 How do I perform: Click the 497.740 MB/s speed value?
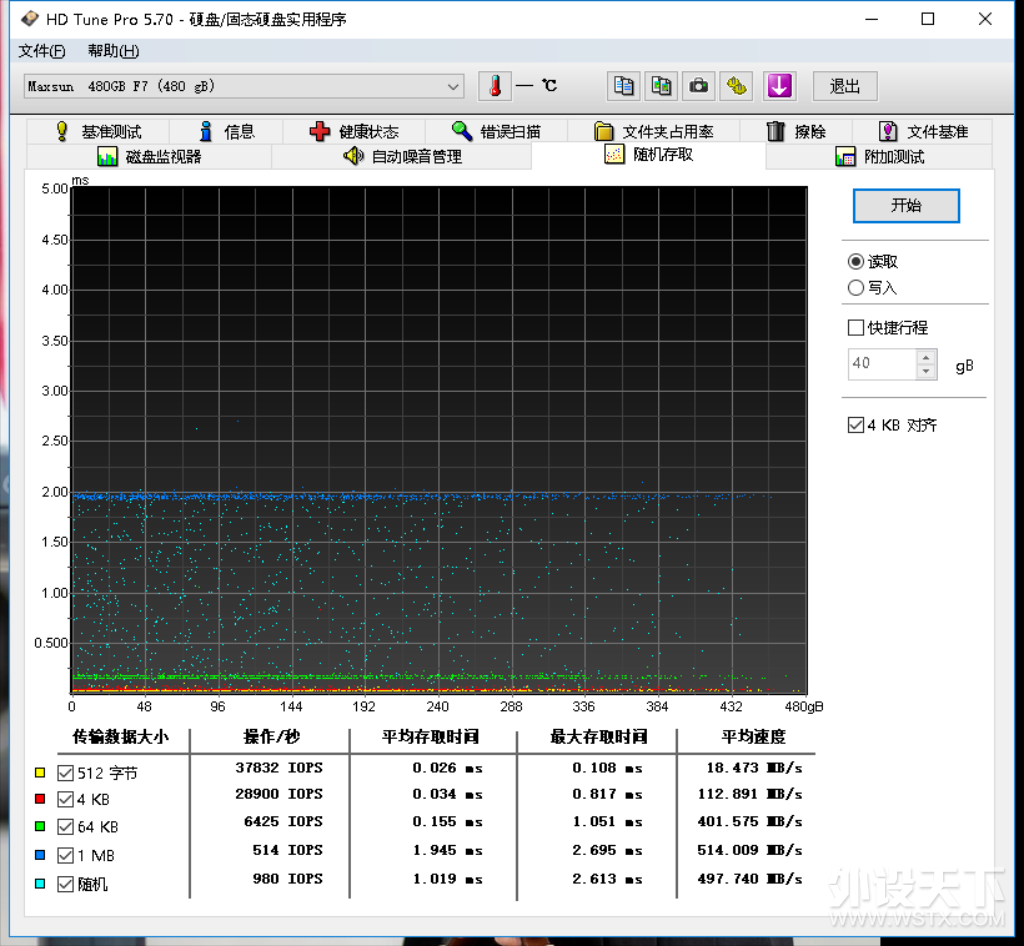(750, 879)
